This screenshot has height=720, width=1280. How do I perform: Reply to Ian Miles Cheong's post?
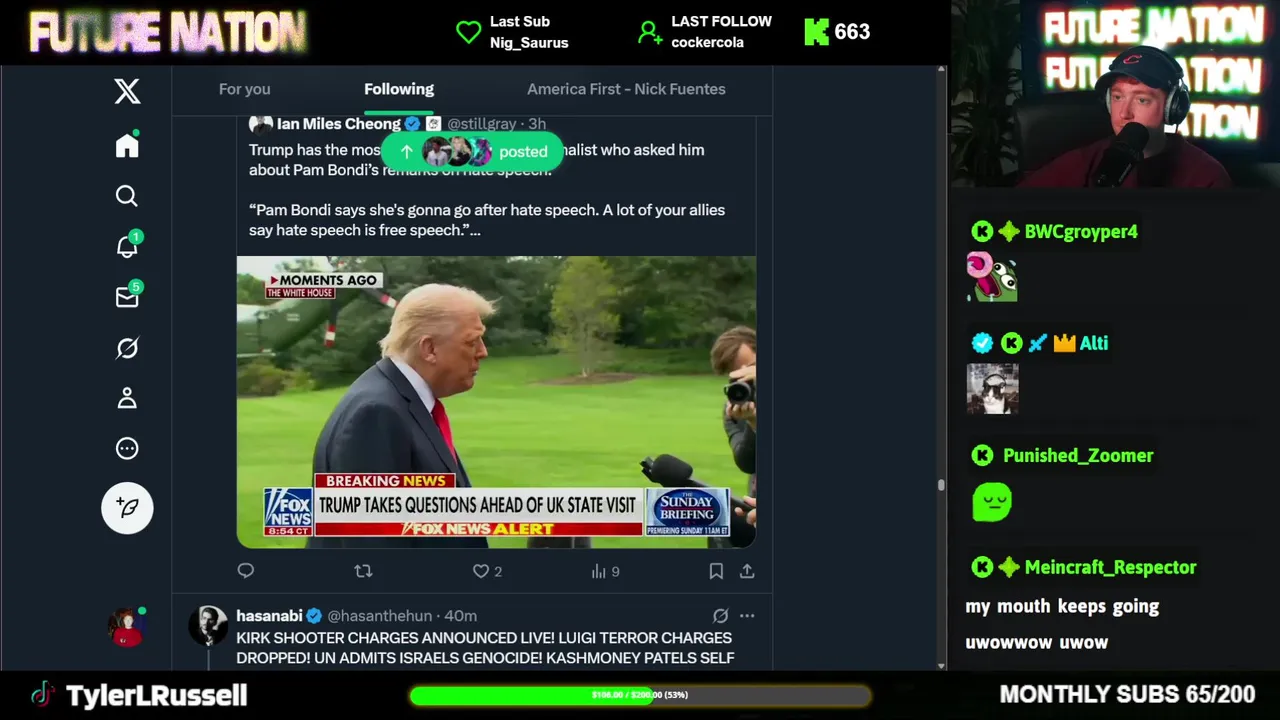tap(246, 571)
